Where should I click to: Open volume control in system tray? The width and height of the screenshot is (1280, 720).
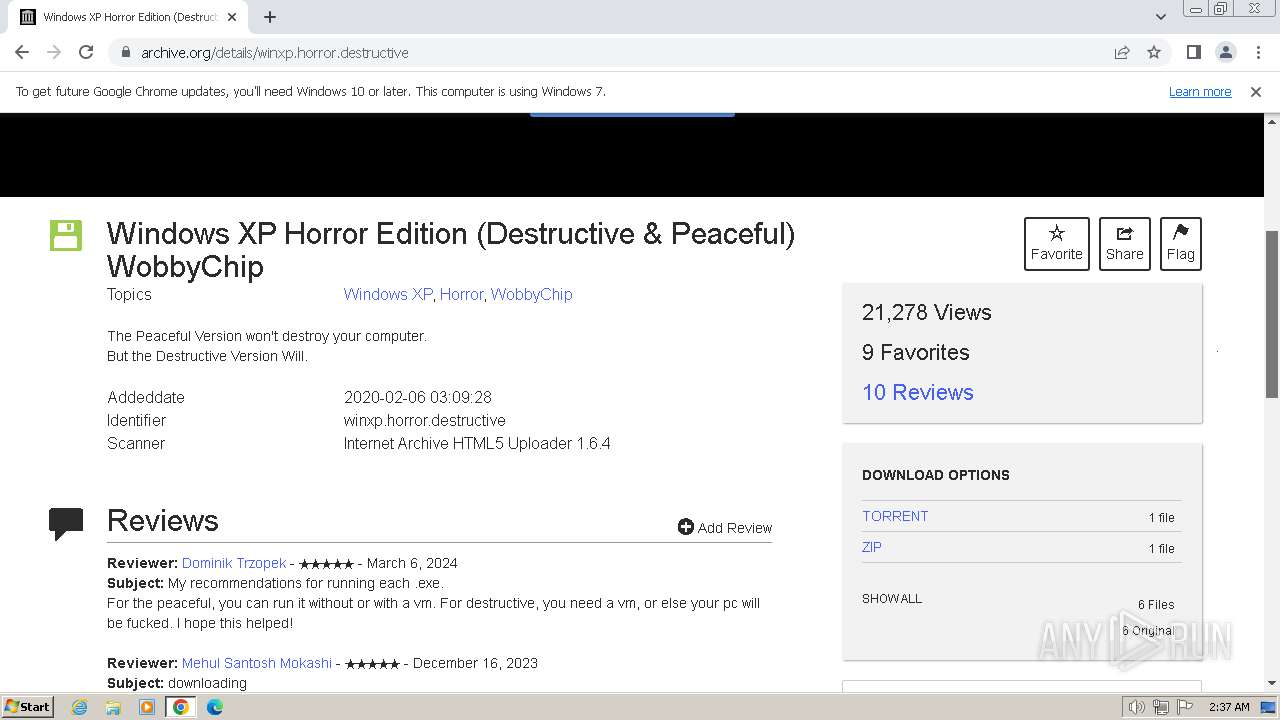[x=1136, y=706]
